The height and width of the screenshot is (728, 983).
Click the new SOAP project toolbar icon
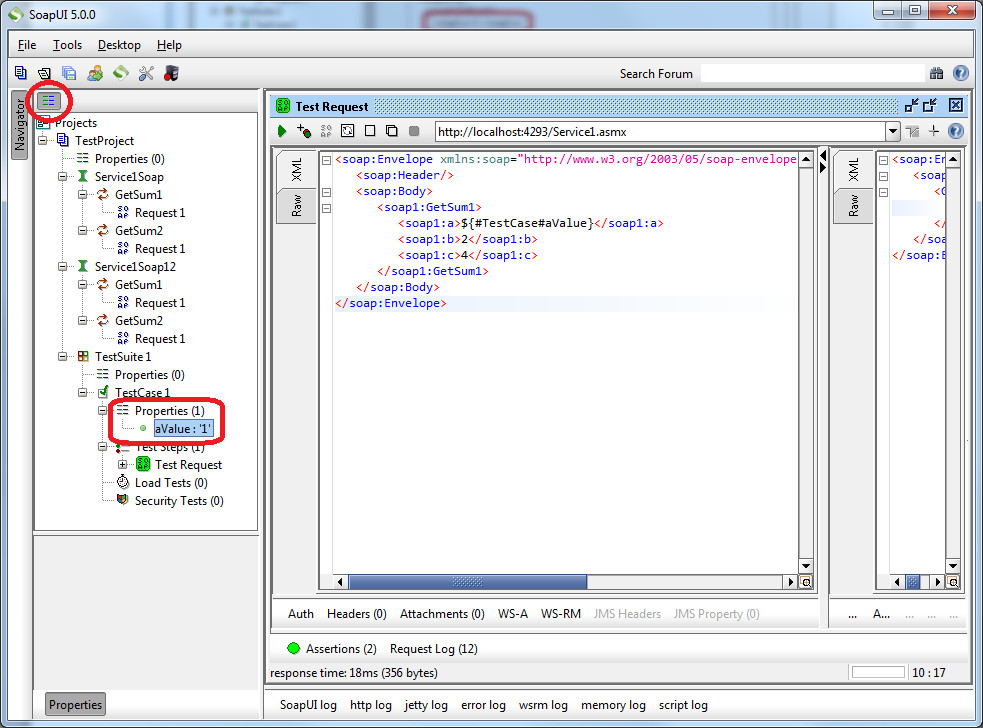(x=21, y=73)
